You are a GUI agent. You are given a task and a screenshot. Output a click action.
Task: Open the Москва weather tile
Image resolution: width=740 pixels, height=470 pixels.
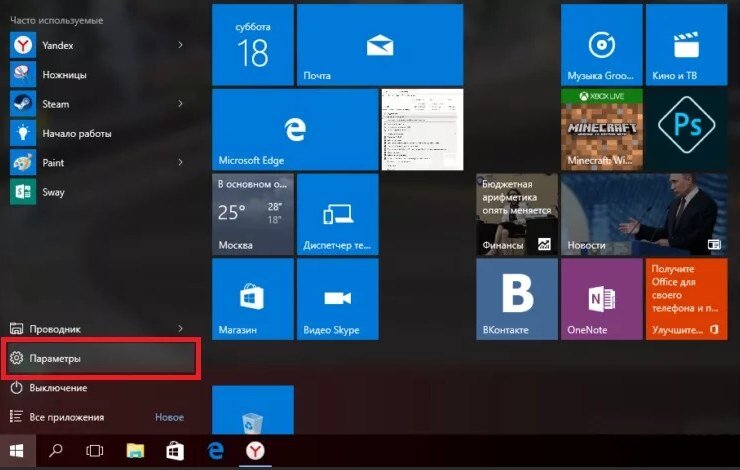(253, 214)
